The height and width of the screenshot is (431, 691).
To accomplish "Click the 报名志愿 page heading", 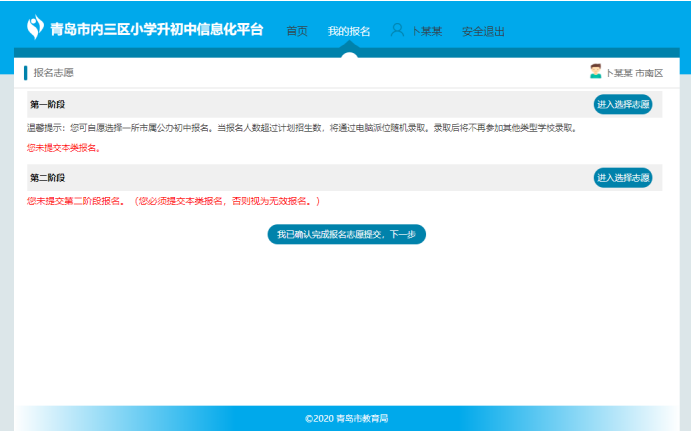I will click(x=53, y=73).
